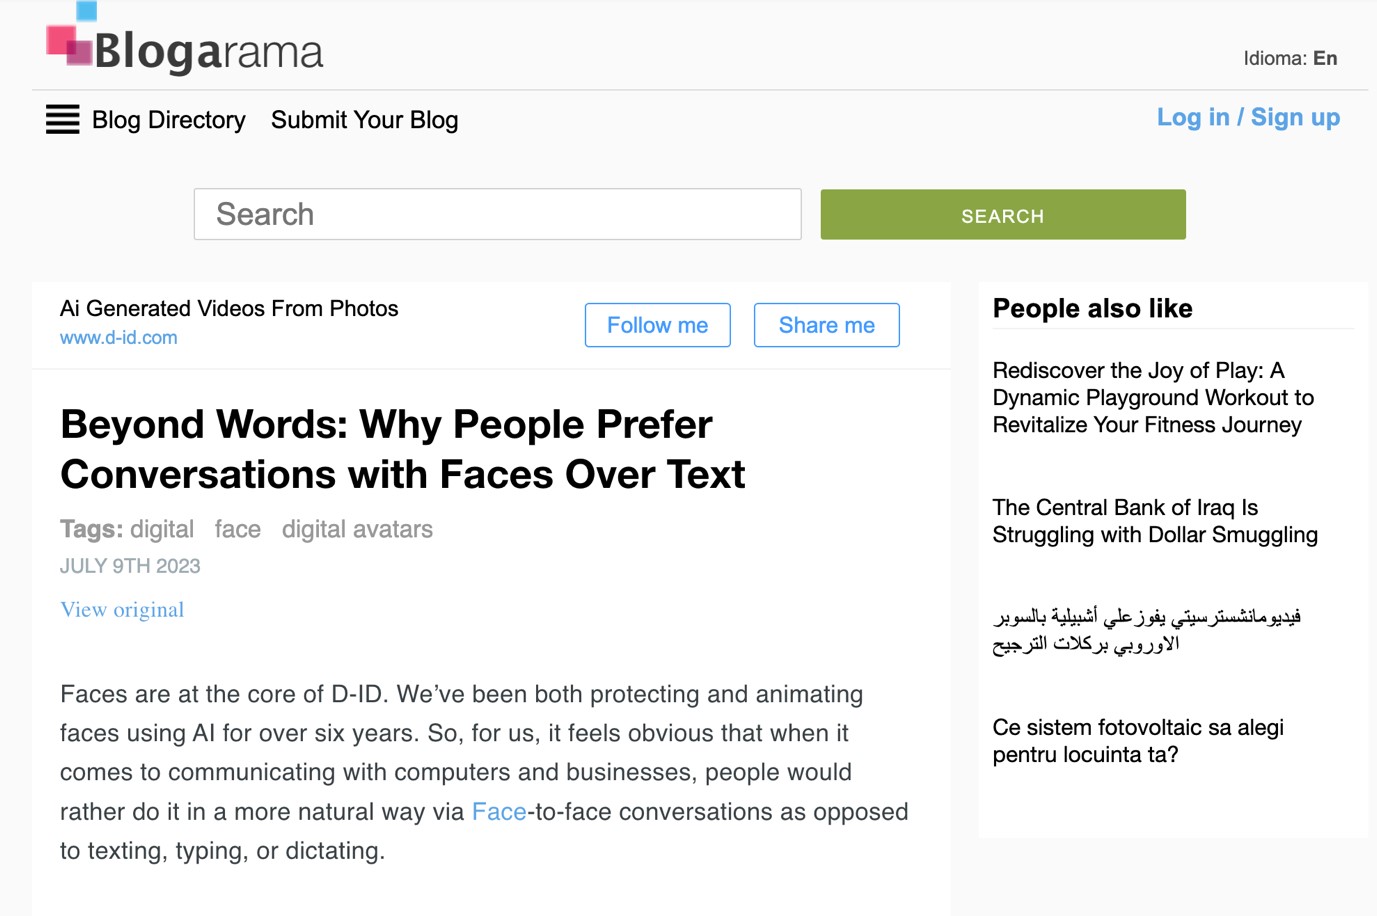Change the Idioma language selector
This screenshot has height=916, width=1377.
1290,58
